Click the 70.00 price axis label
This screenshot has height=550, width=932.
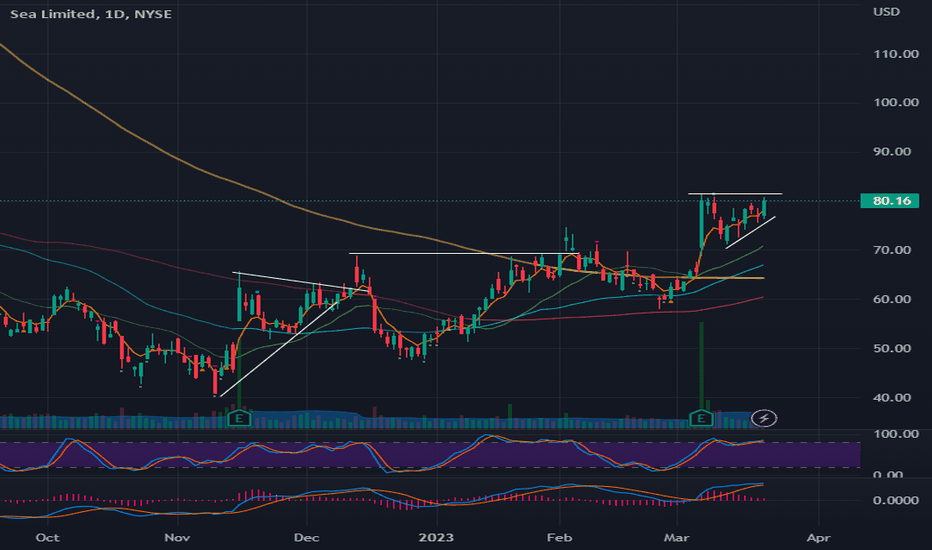pyautogui.click(x=892, y=250)
